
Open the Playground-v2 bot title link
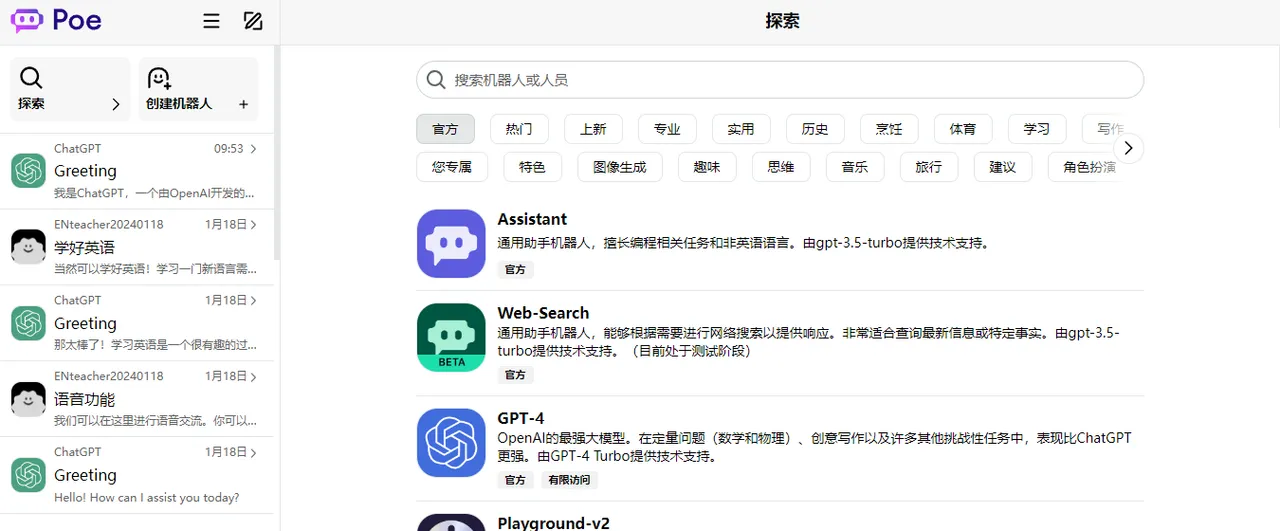click(x=553, y=523)
